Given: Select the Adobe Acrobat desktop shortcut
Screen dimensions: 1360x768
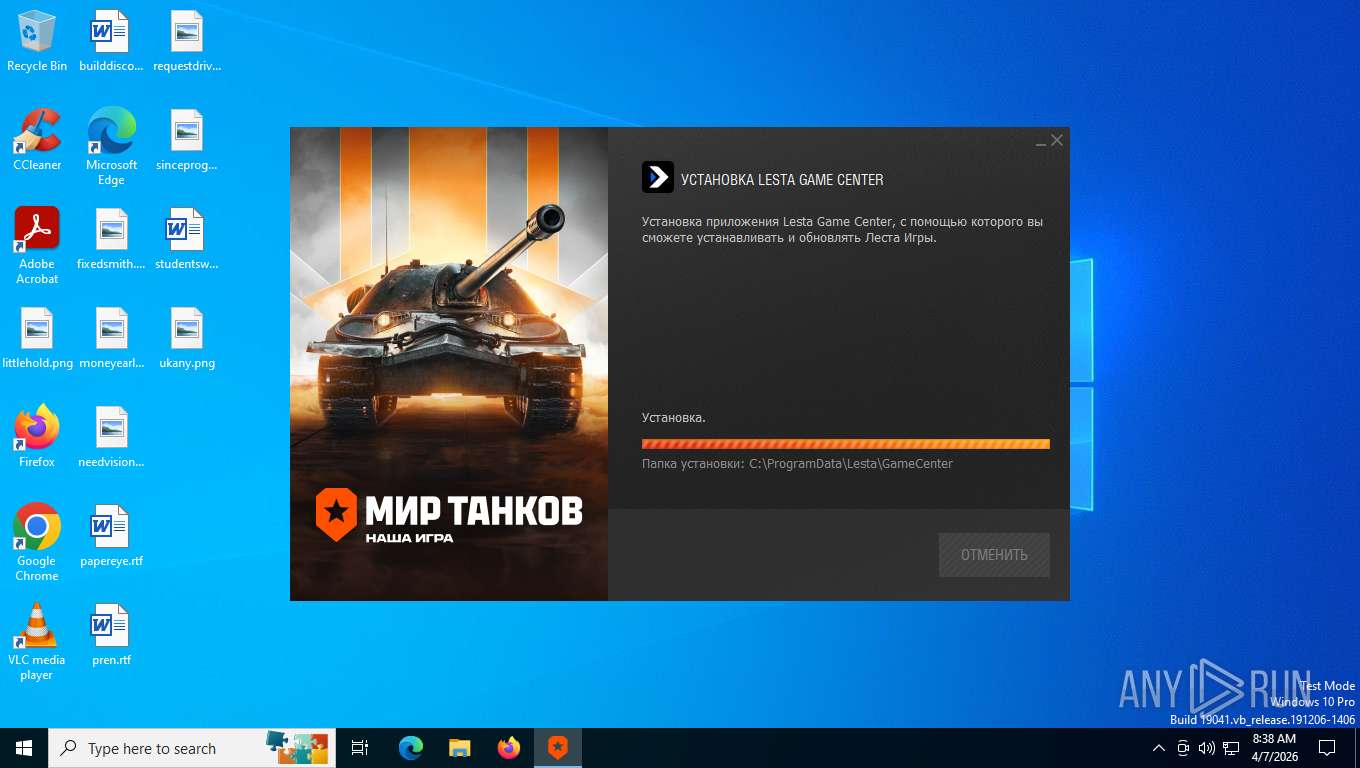Looking at the screenshot, I should tap(37, 246).
